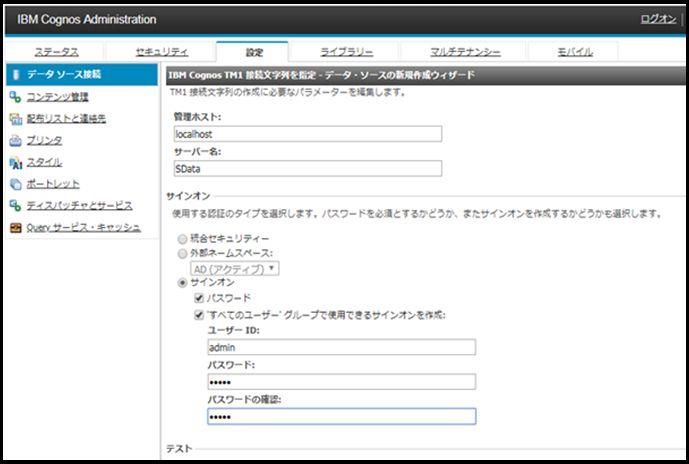Open the ライブラリー tab
Image resolution: width=689 pixels, height=464 pixels.
(347, 52)
